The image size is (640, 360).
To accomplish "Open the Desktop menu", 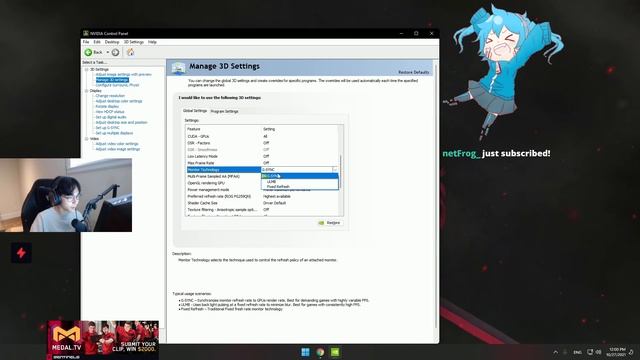I will click(x=112, y=42).
